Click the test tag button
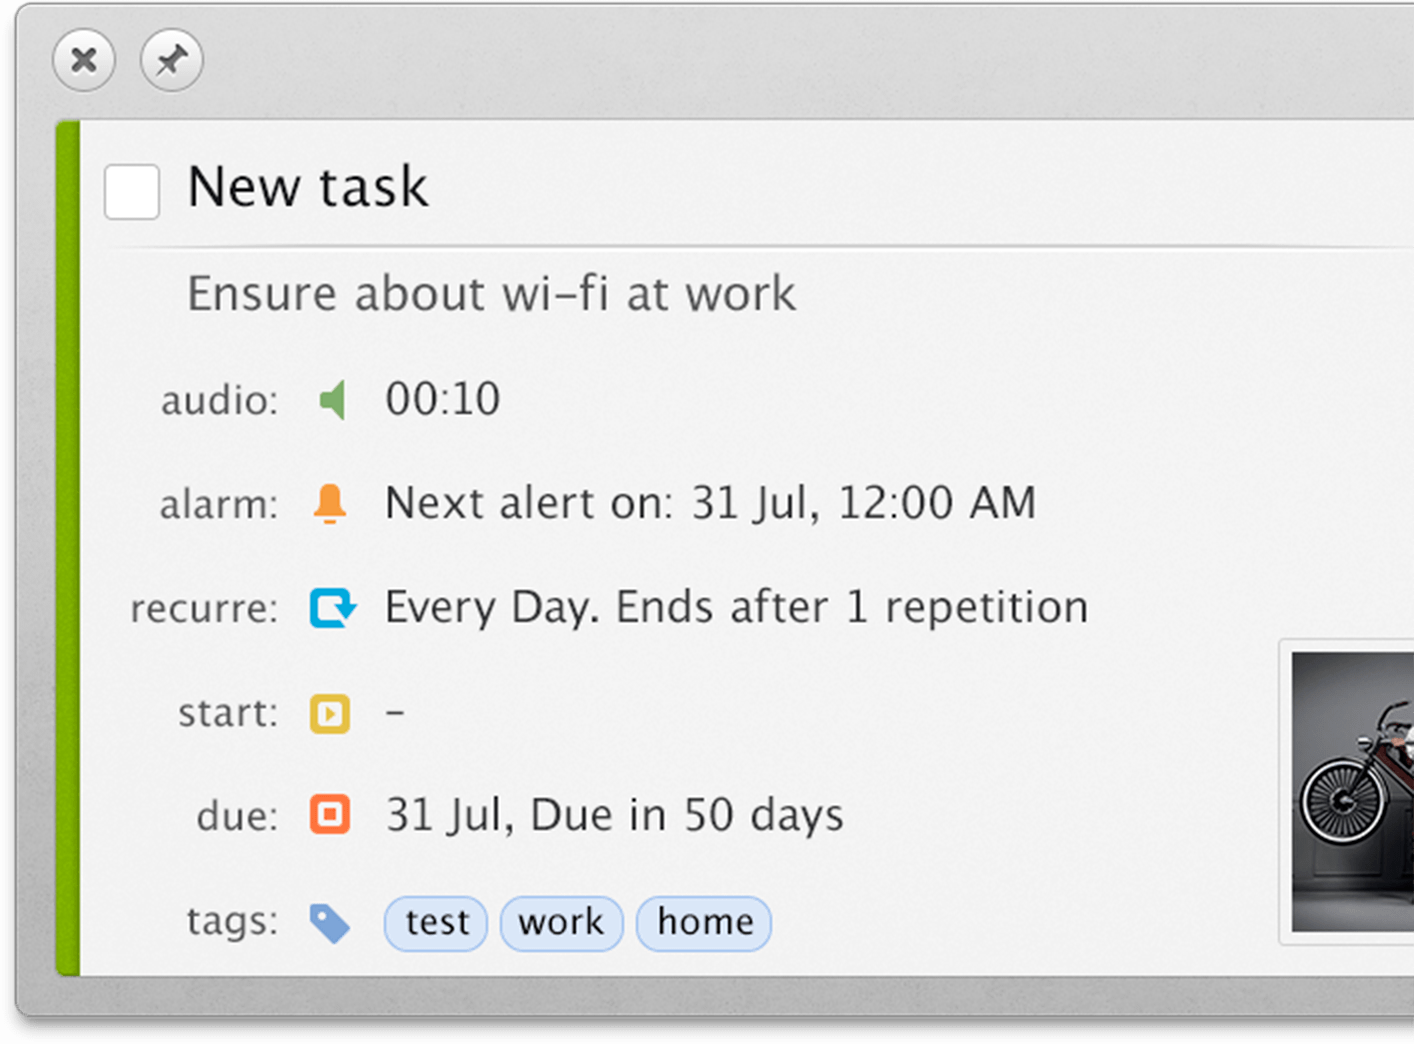Image resolution: width=1414 pixels, height=1044 pixels. pyautogui.click(x=435, y=923)
